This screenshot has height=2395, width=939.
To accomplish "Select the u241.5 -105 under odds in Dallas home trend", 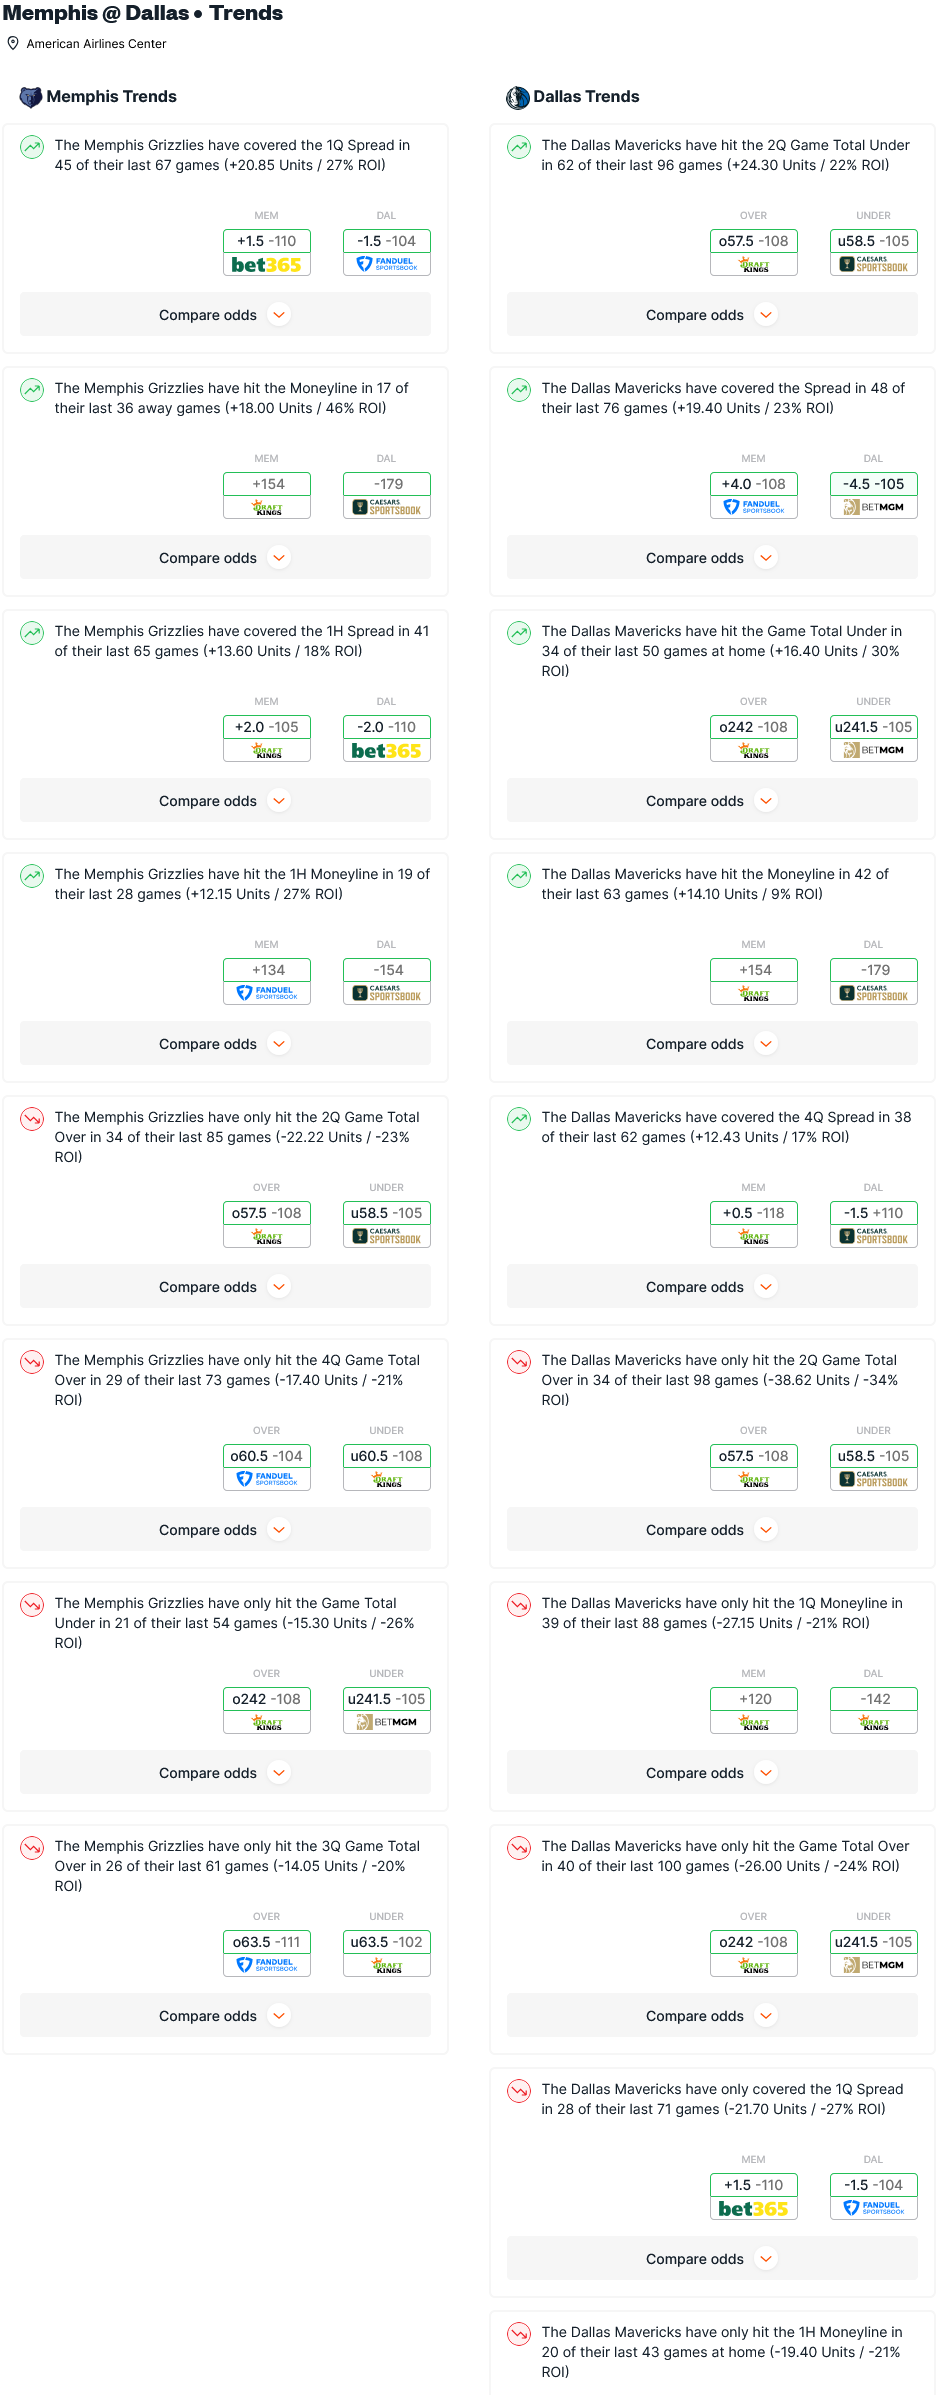I will tap(873, 727).
